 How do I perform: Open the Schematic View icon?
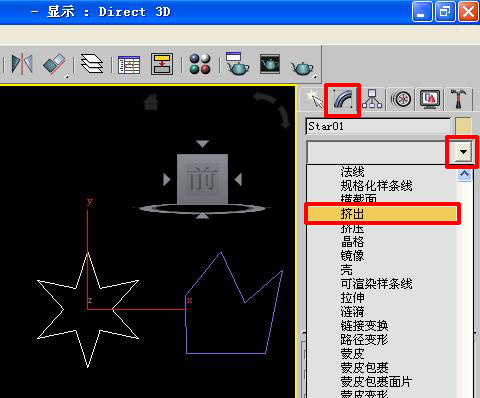pos(162,64)
